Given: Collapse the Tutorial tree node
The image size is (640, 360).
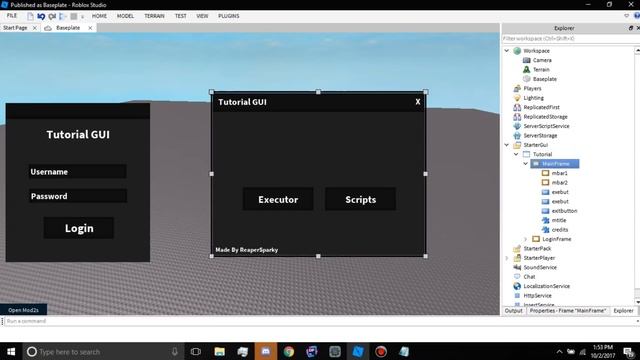Looking at the screenshot, I should [x=516, y=154].
